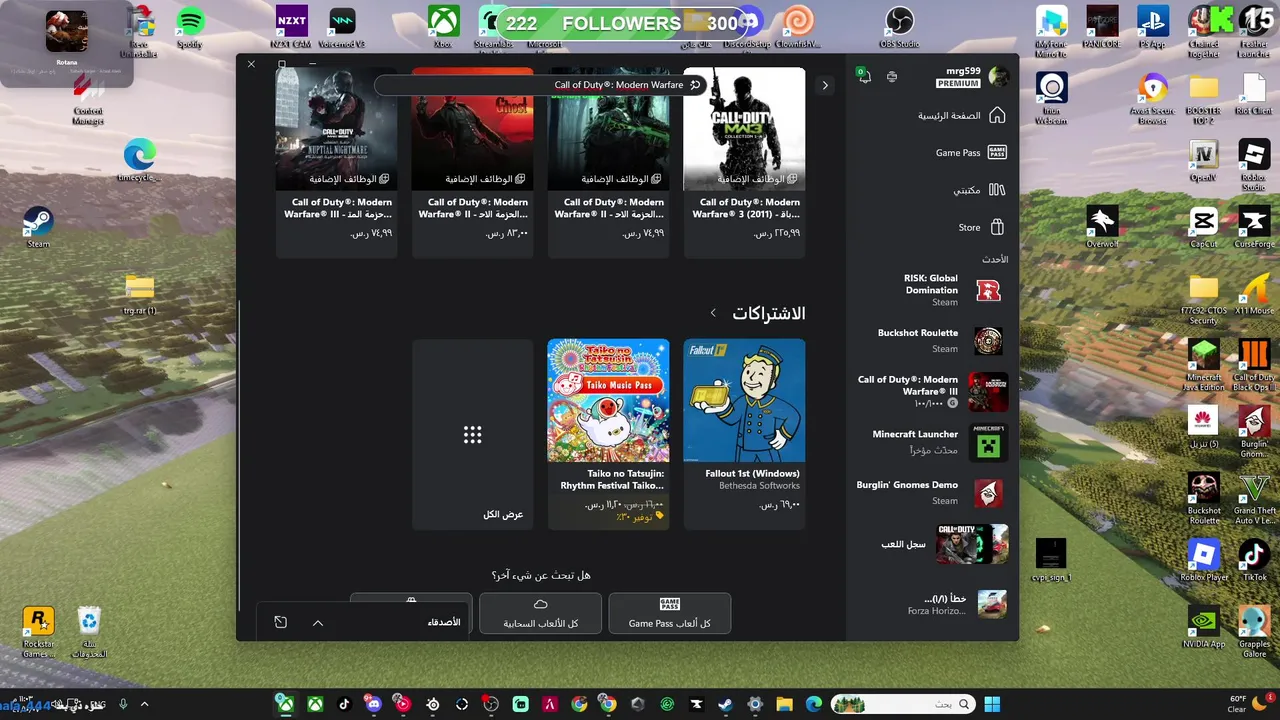Open the Roblox Player desktop shortcut

1203,560
